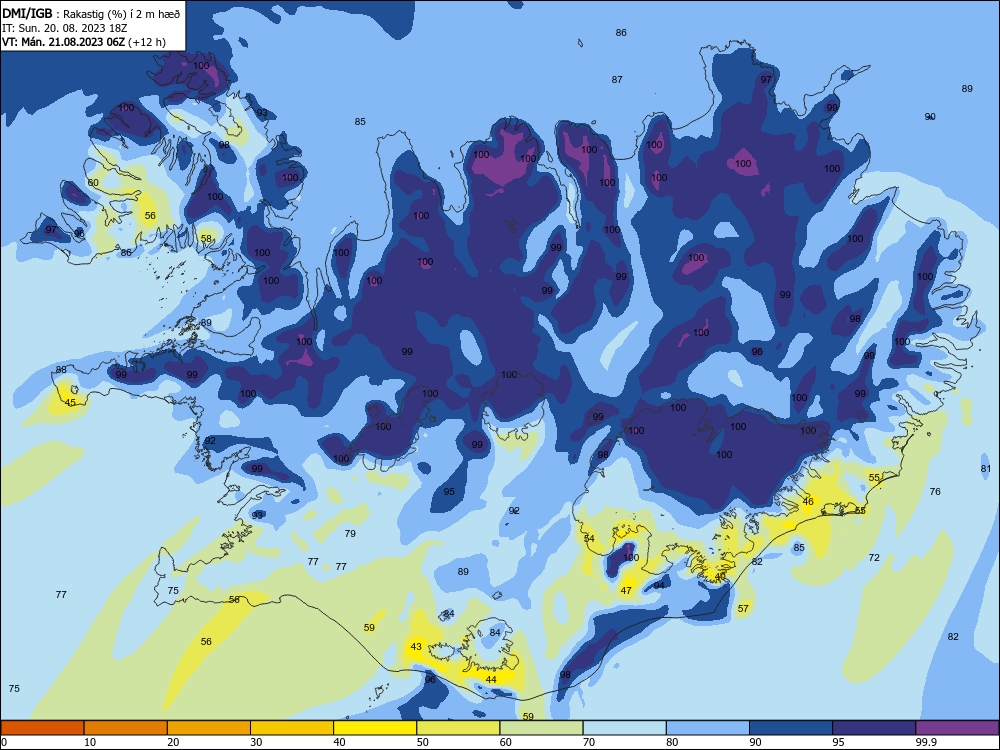The height and width of the screenshot is (750, 1000).
Task: Select the 60 value in the Westfjords
Action: coord(93,182)
